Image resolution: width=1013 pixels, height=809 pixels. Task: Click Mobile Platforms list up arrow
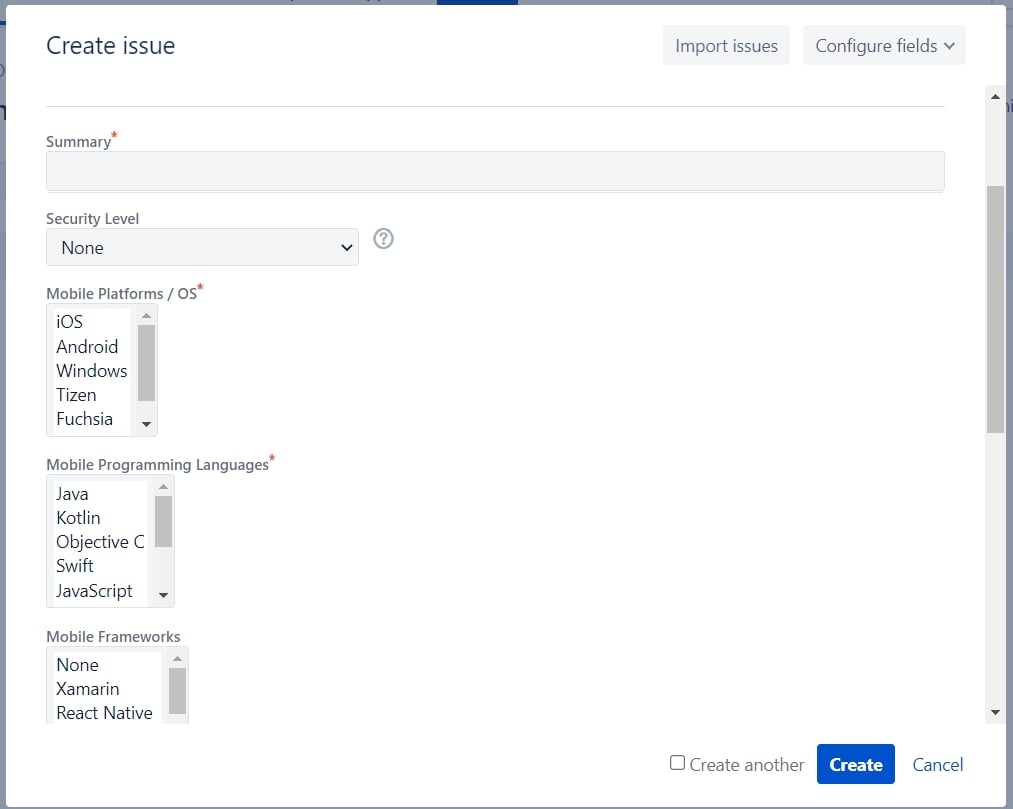coord(147,316)
